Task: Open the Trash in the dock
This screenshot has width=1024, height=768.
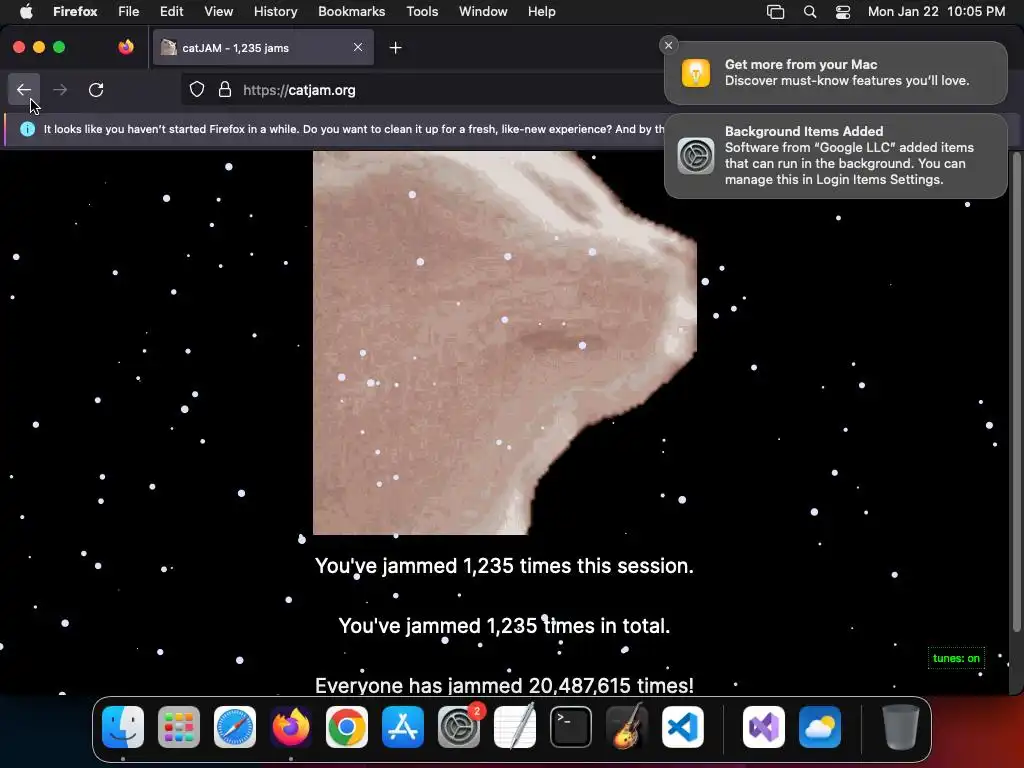Action: click(x=901, y=727)
